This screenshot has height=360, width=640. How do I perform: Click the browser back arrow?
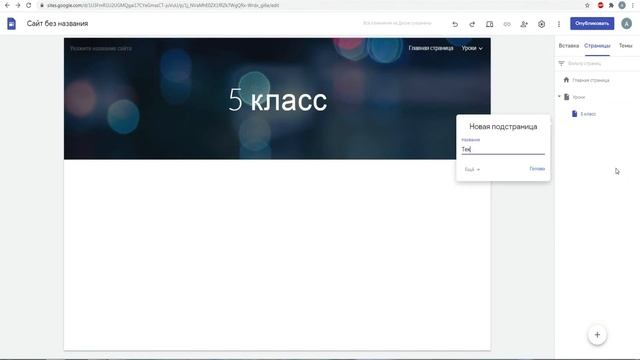(7, 5)
